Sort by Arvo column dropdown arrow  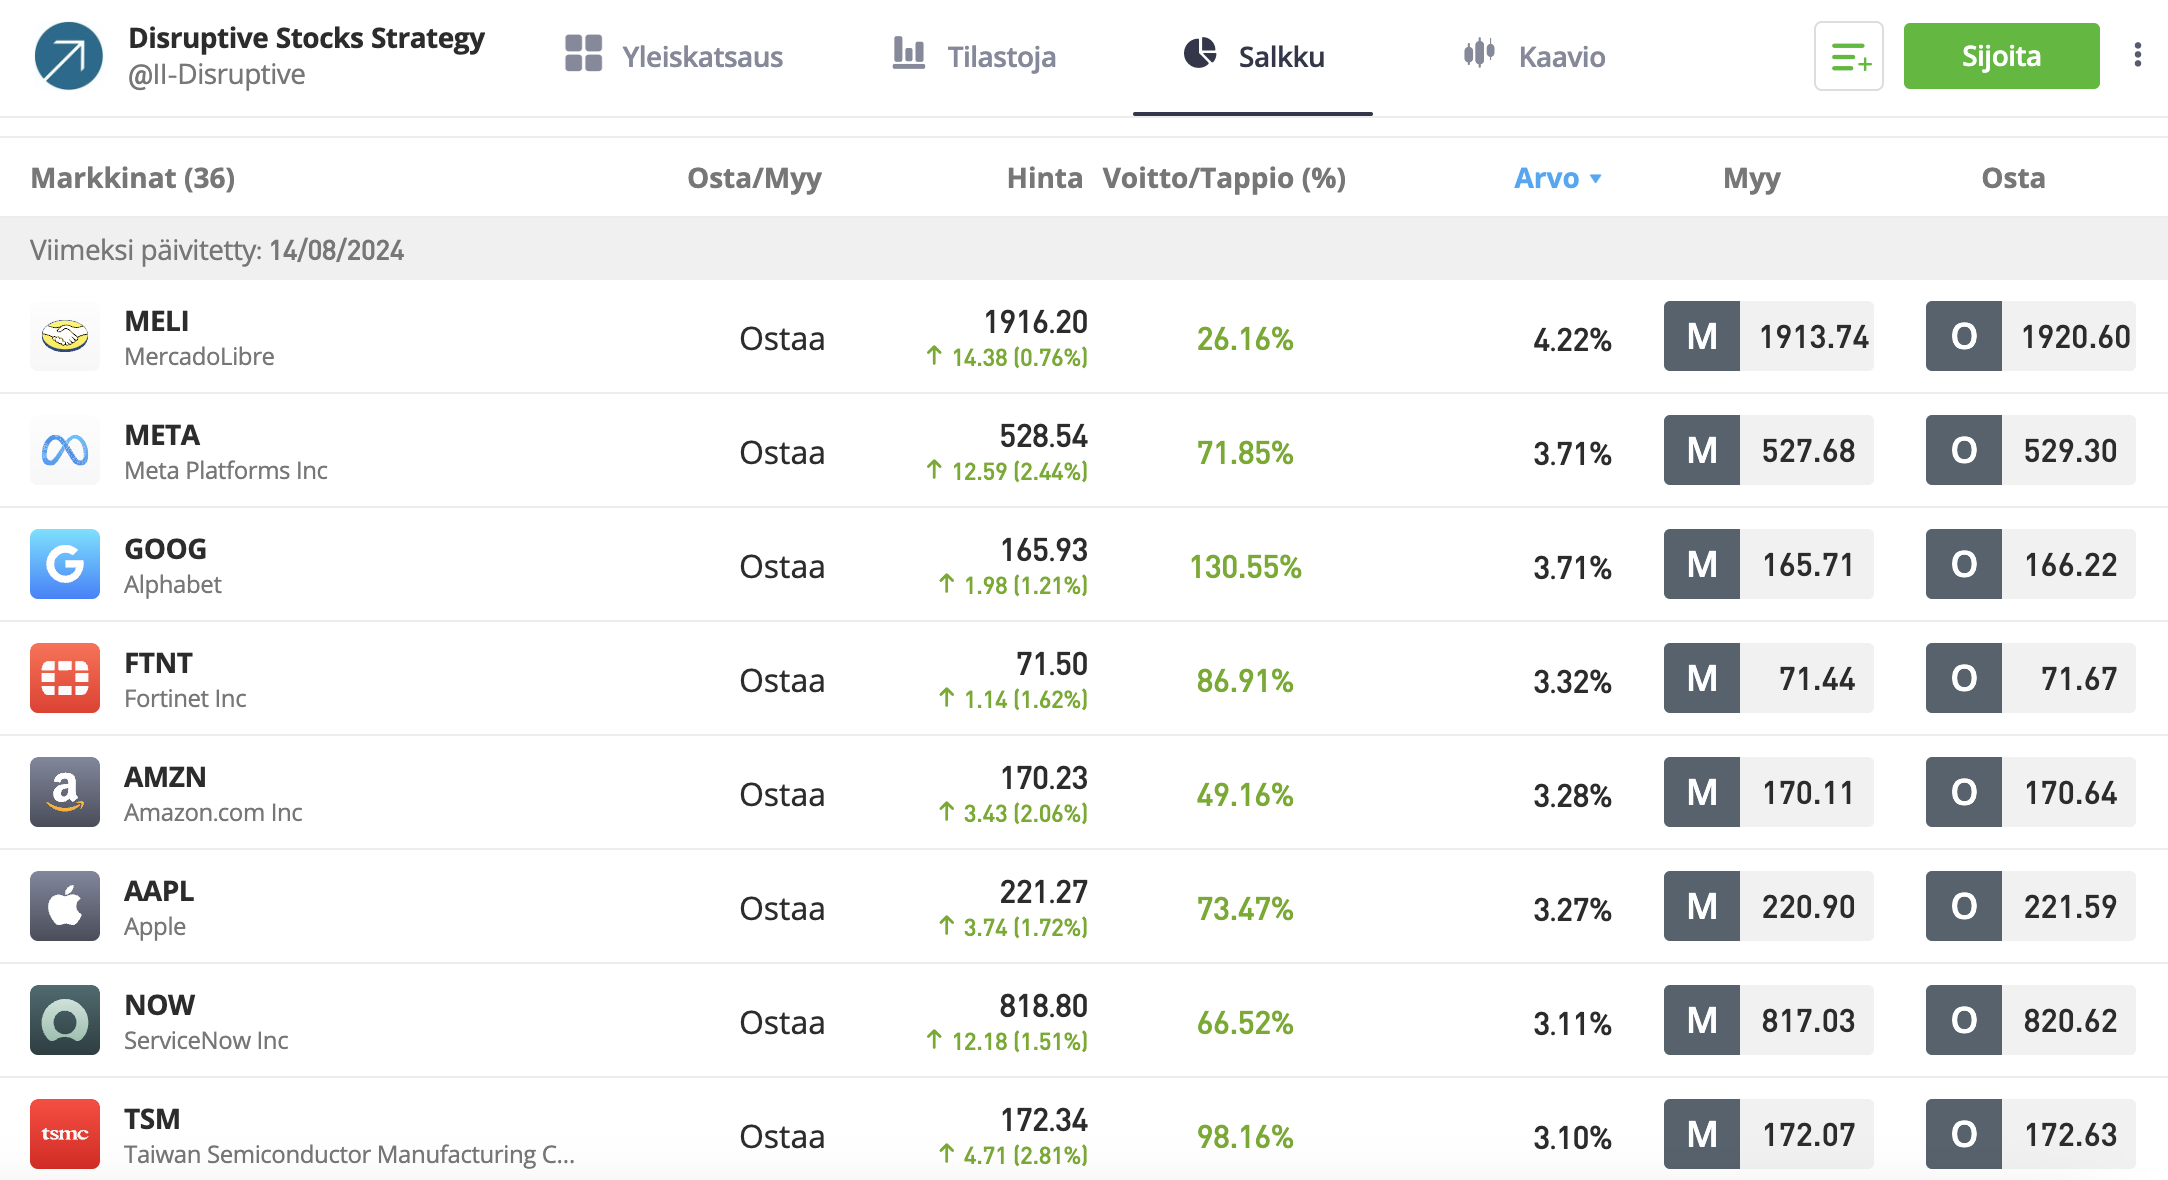point(1596,179)
